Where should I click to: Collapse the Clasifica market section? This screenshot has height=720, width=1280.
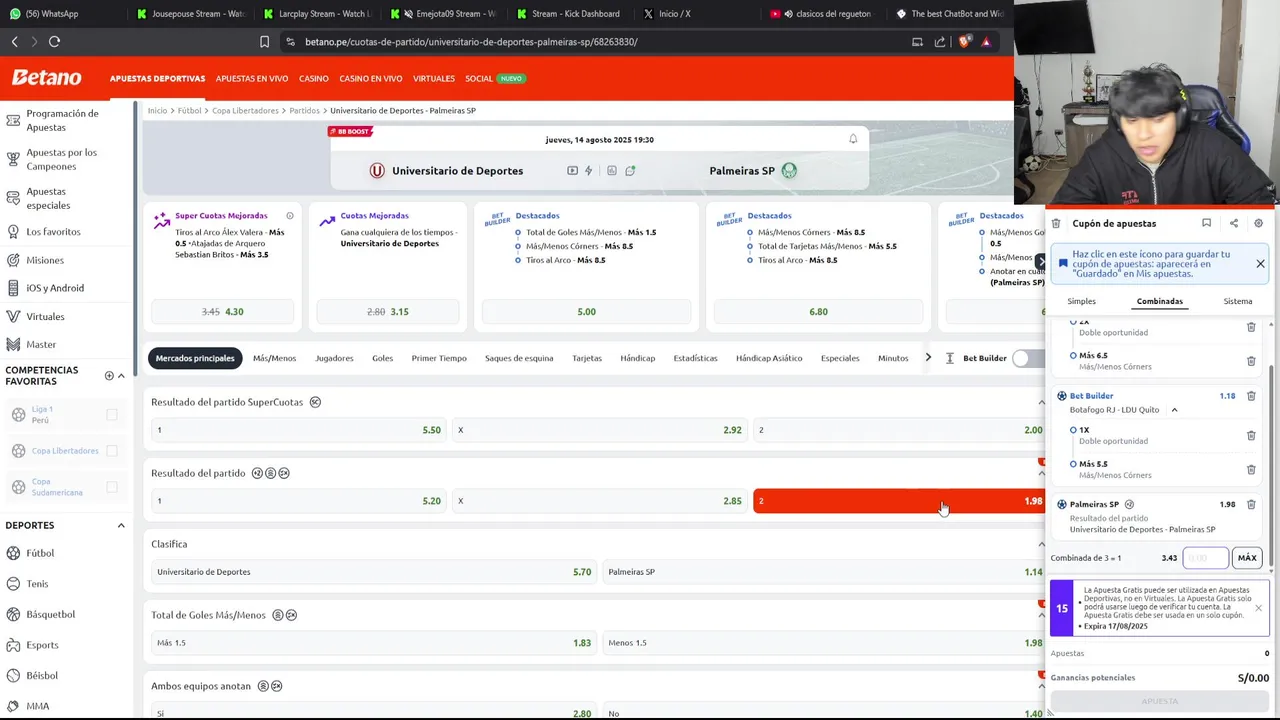click(x=1041, y=544)
